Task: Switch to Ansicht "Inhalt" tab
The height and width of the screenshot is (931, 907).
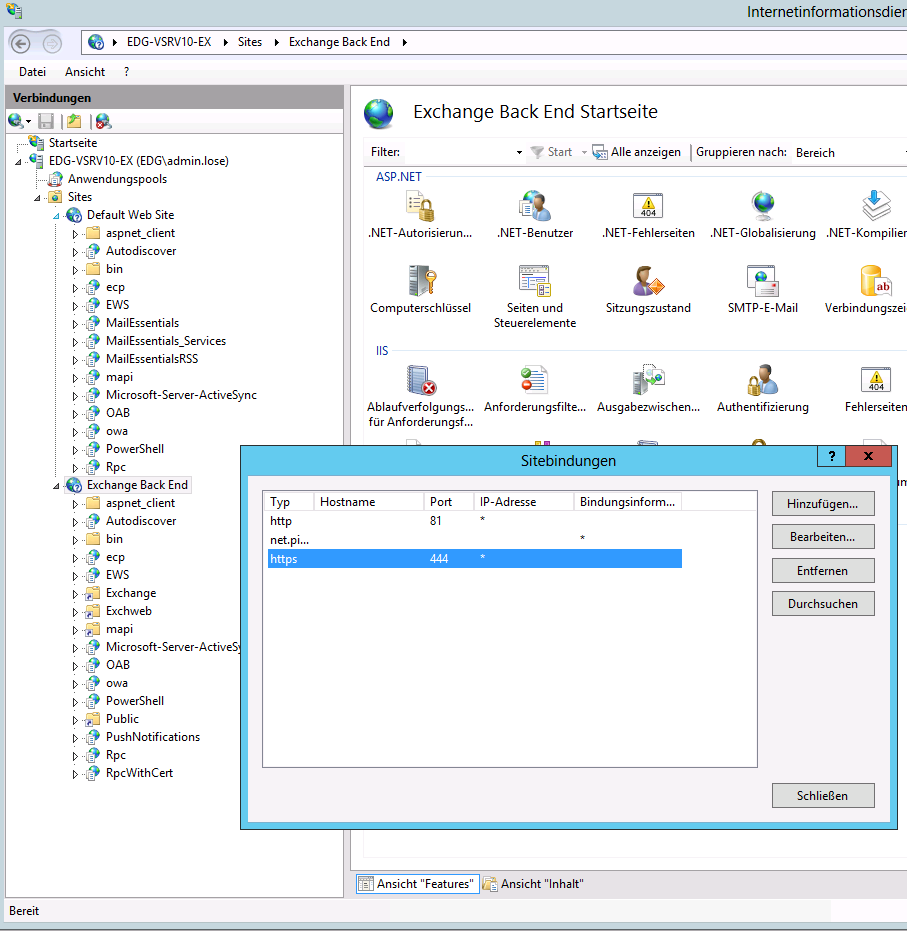Action: (533, 884)
